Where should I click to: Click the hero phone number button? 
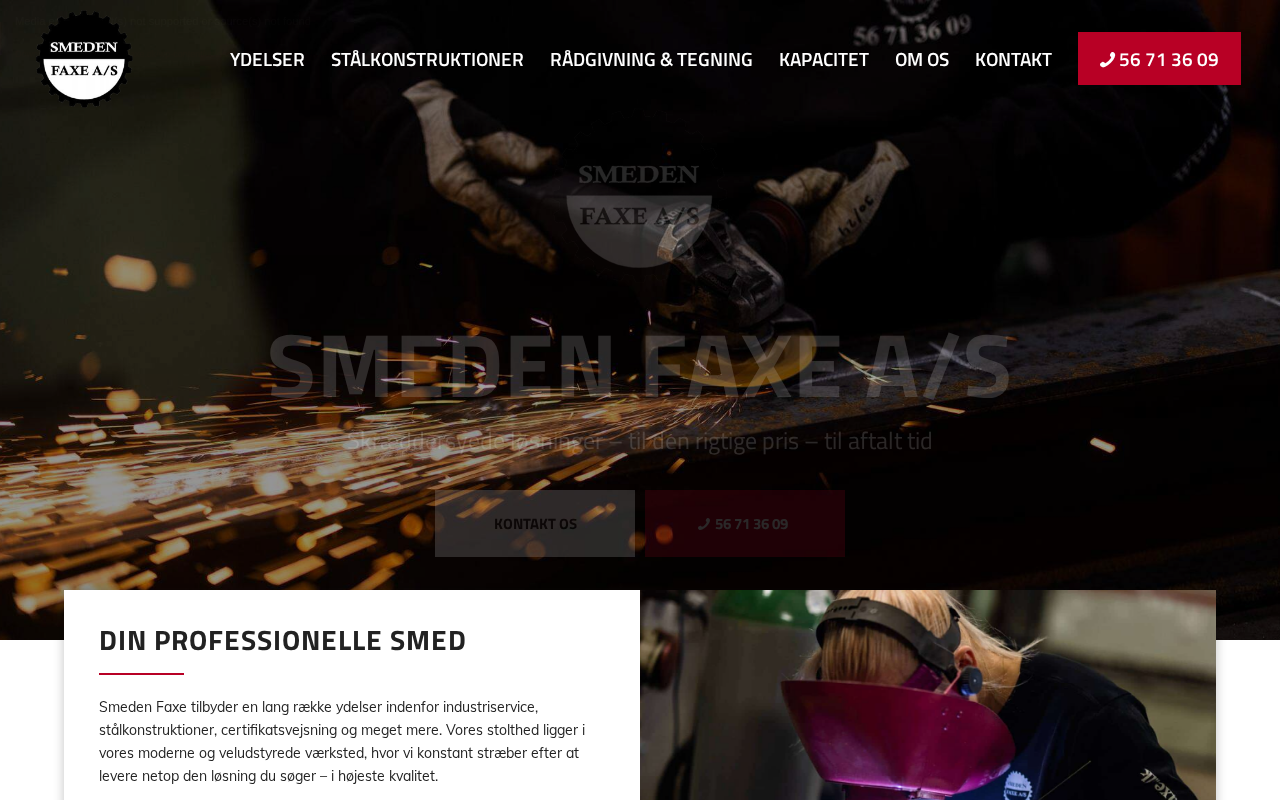745,523
